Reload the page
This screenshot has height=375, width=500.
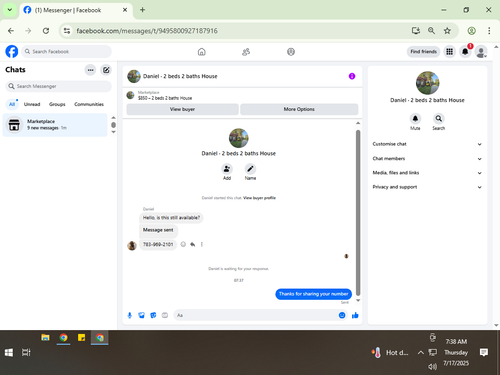click(46, 31)
